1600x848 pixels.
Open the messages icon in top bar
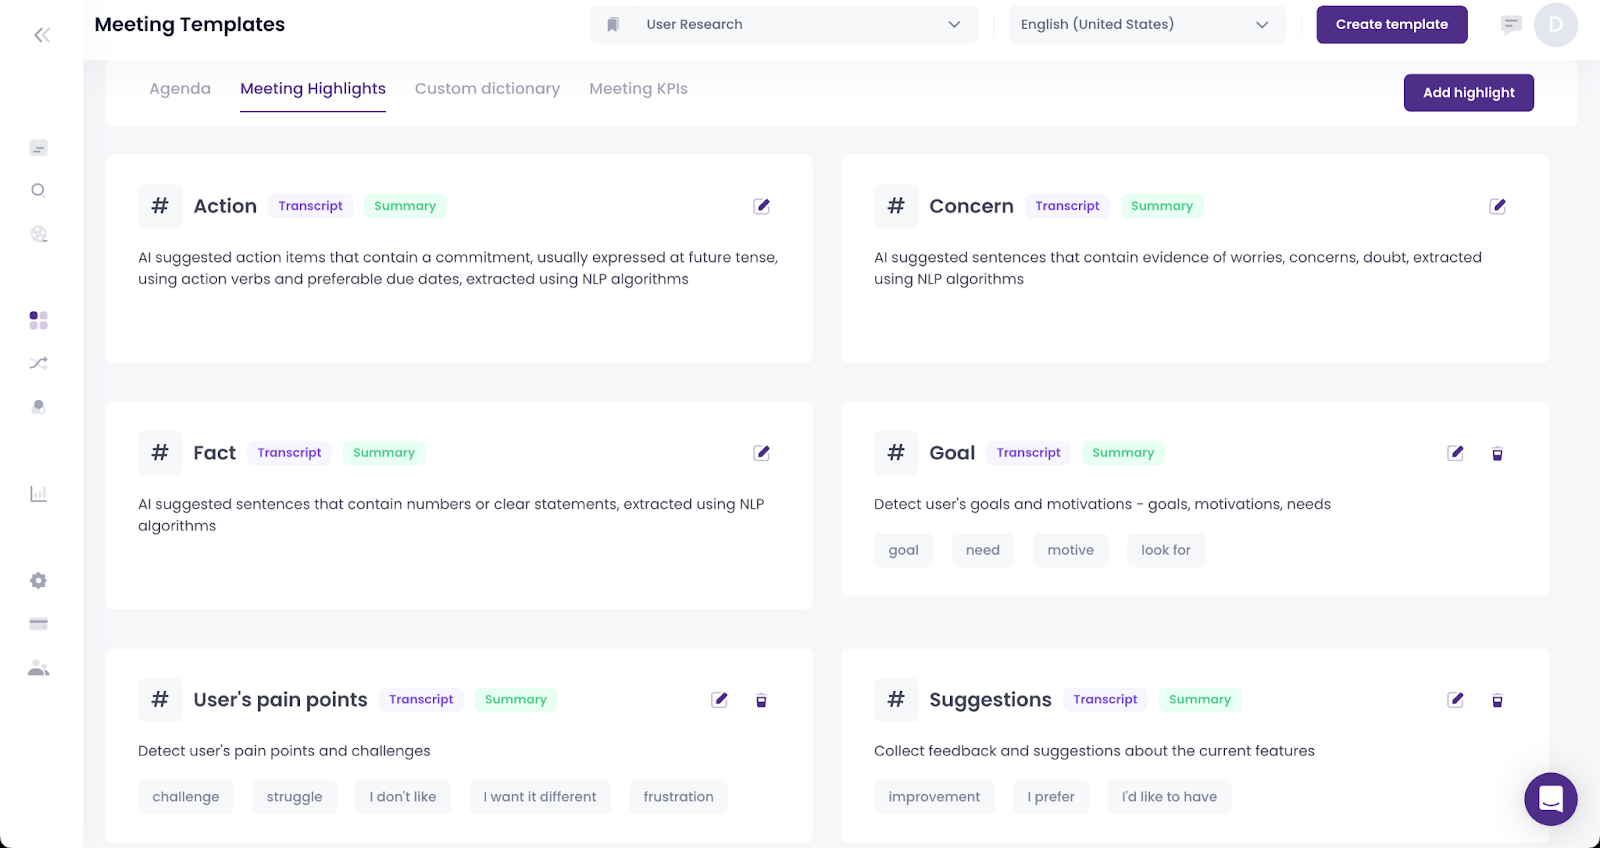(1510, 25)
